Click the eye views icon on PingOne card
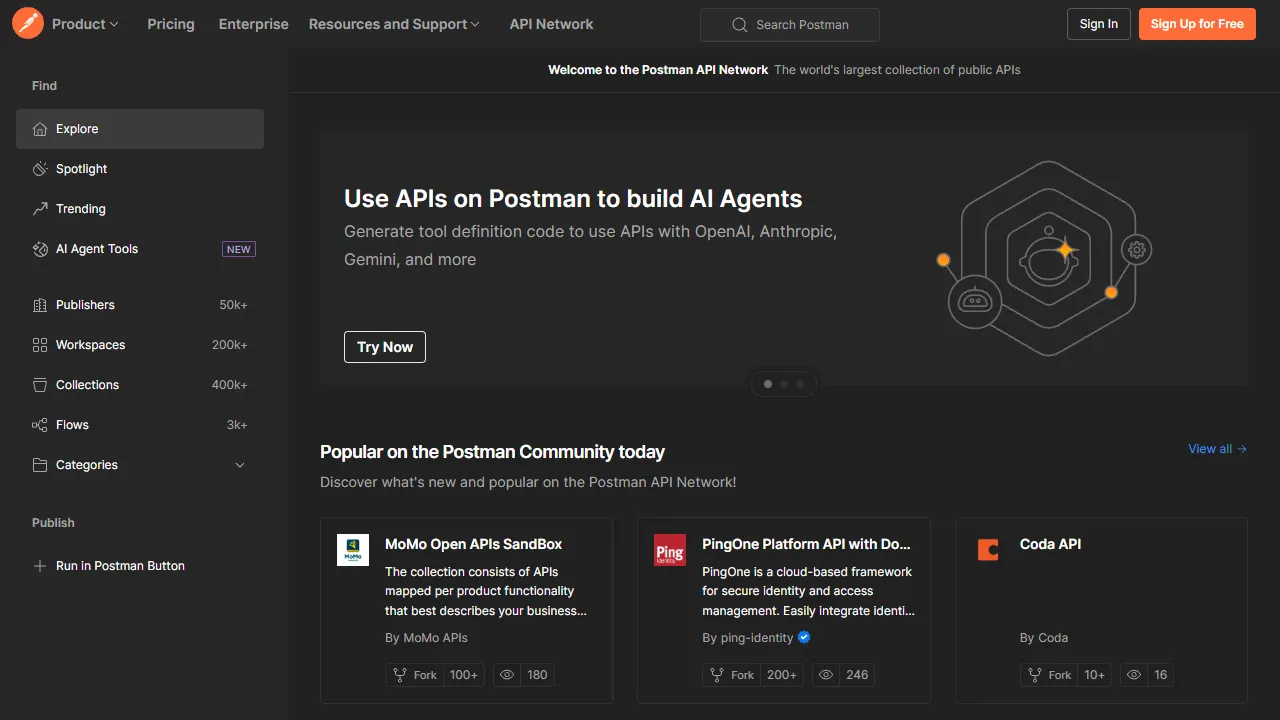The height and width of the screenshot is (720, 1280). coord(826,675)
